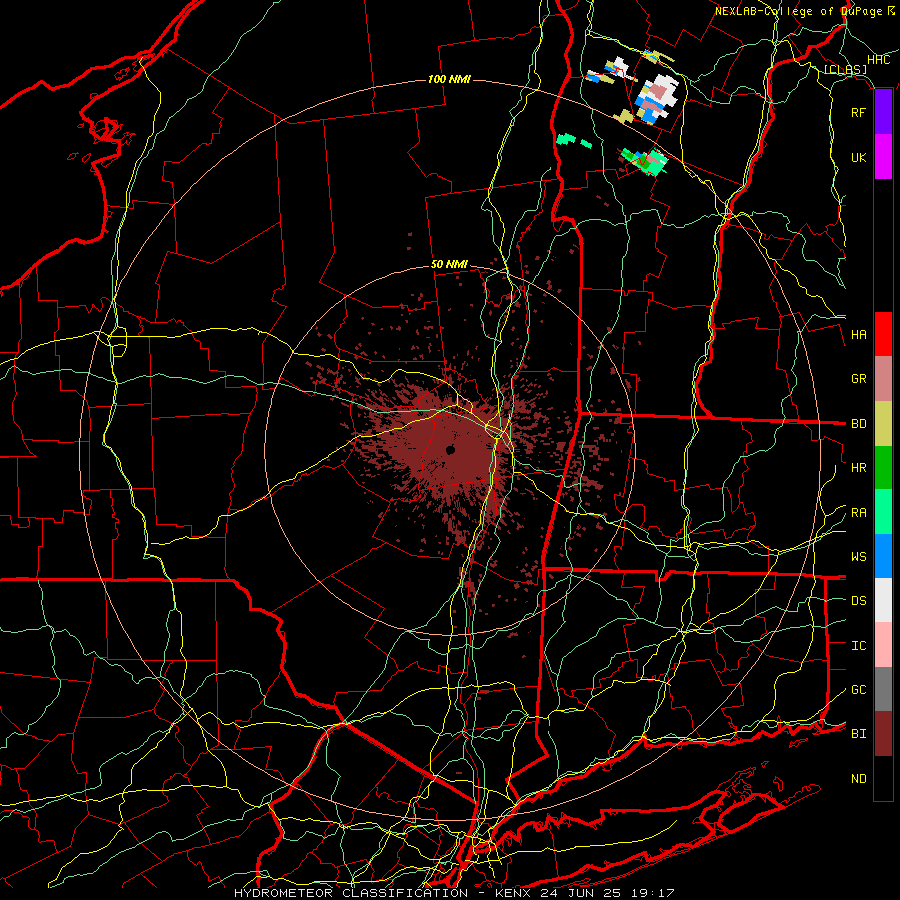Click the UK label beside the legend

[x=858, y=157]
